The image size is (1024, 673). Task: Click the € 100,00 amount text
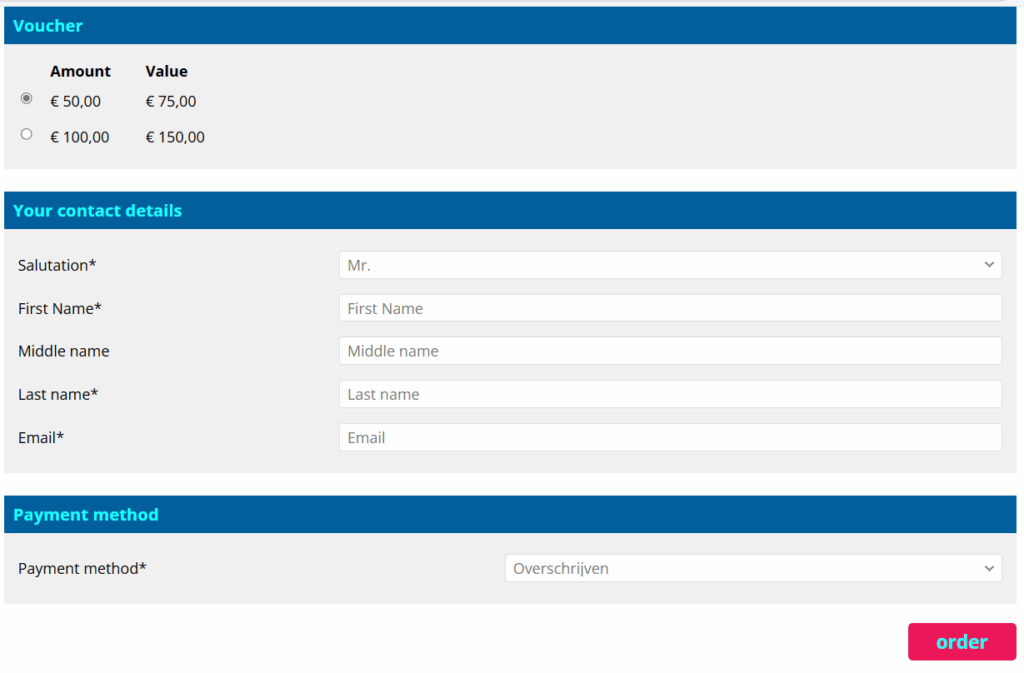(80, 137)
